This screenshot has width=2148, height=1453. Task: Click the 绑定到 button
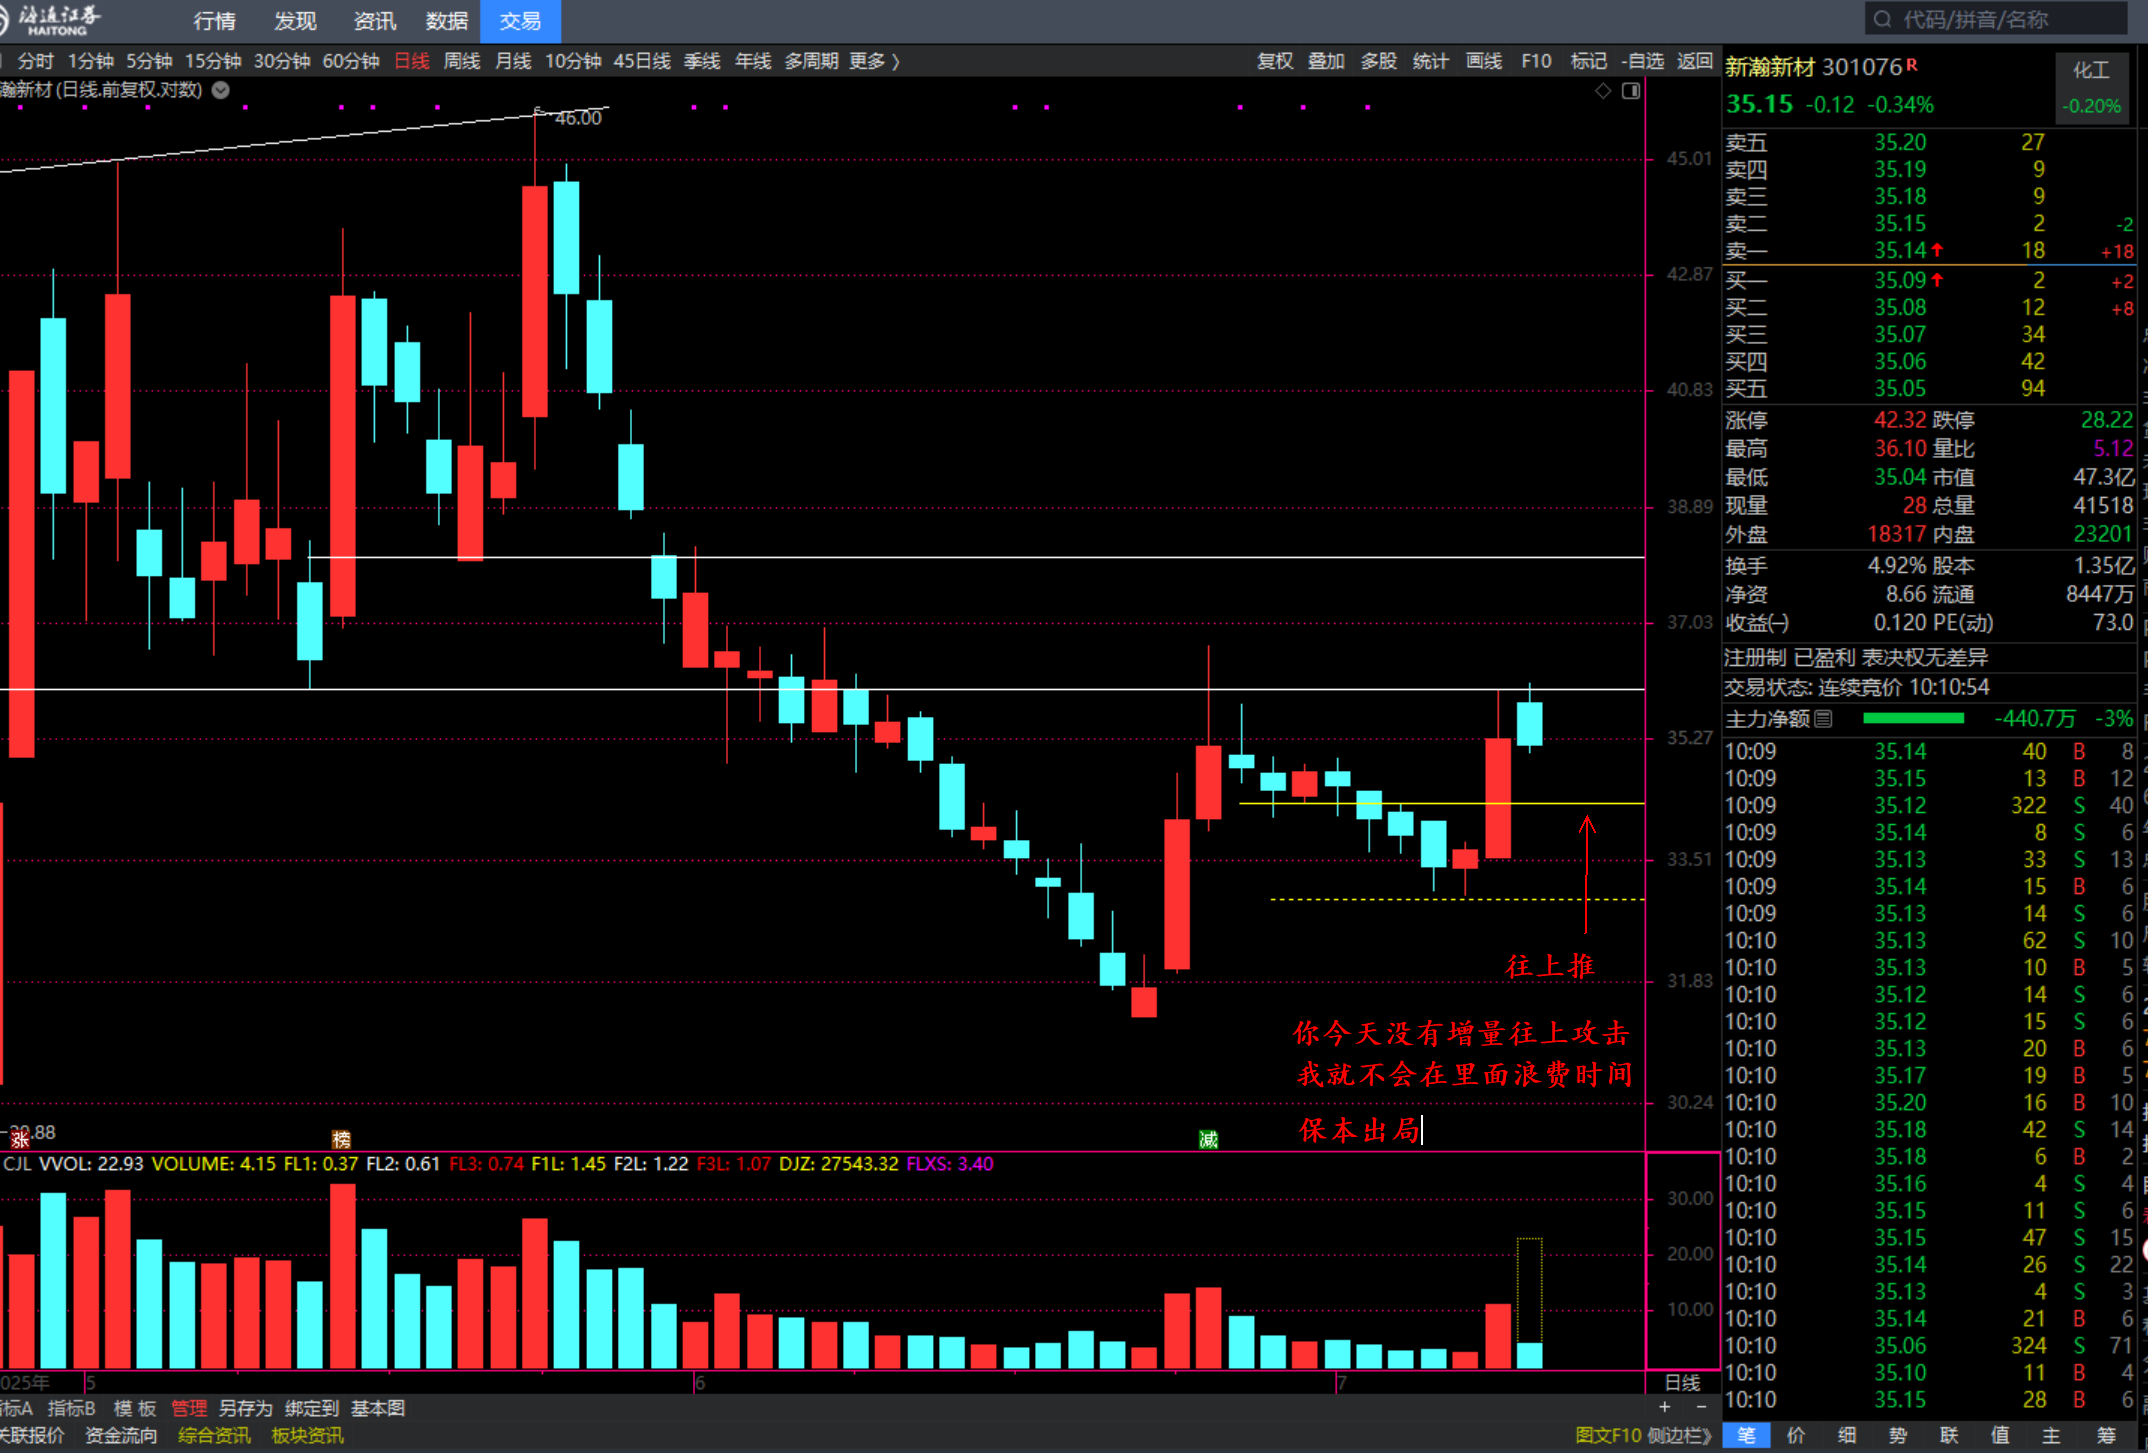coord(312,1408)
